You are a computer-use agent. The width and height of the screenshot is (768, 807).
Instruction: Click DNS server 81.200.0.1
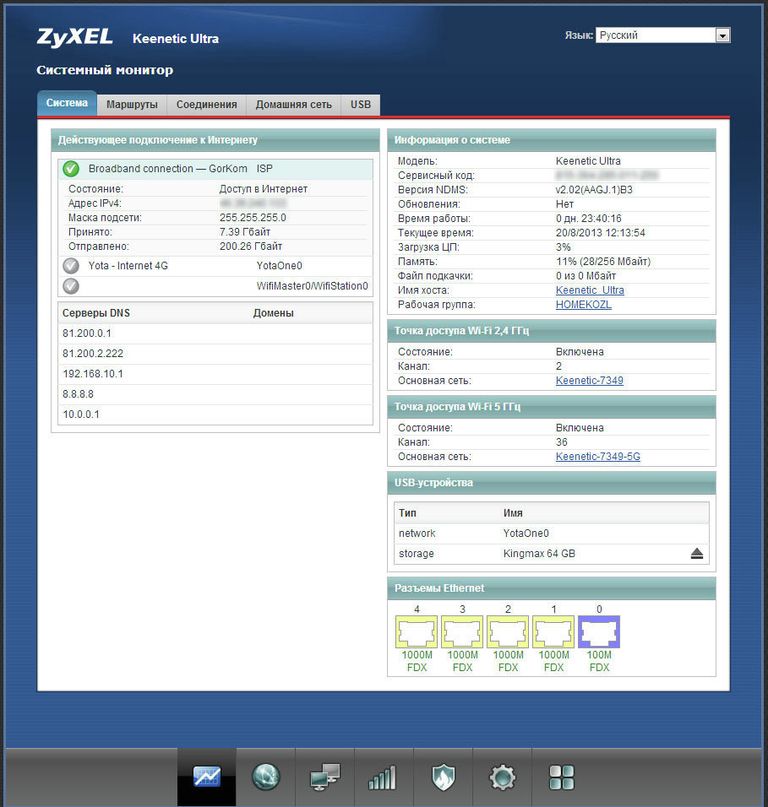[x=87, y=334]
